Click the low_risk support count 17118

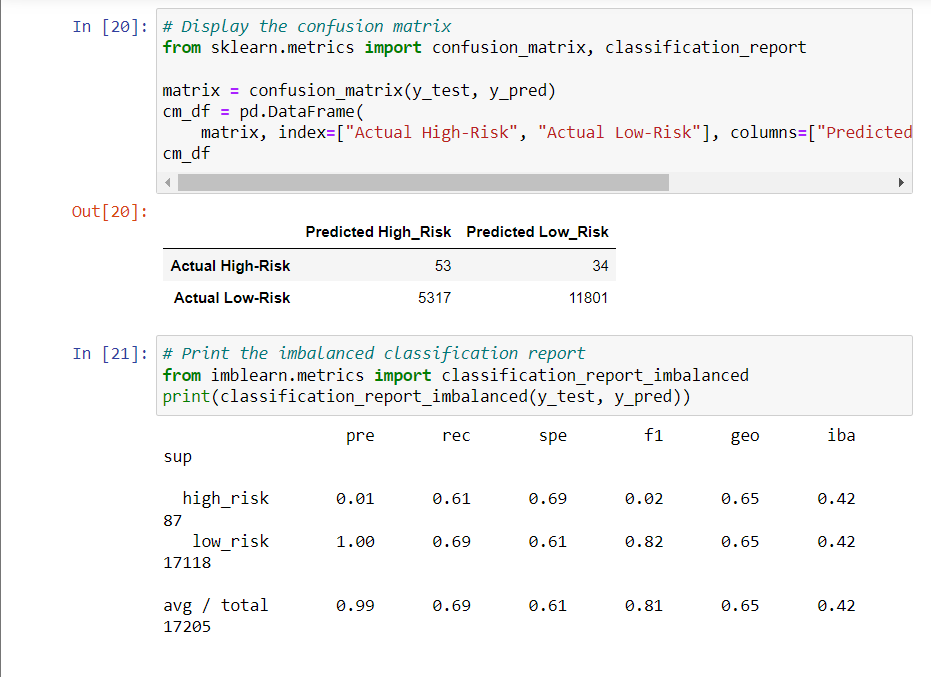pos(187,563)
